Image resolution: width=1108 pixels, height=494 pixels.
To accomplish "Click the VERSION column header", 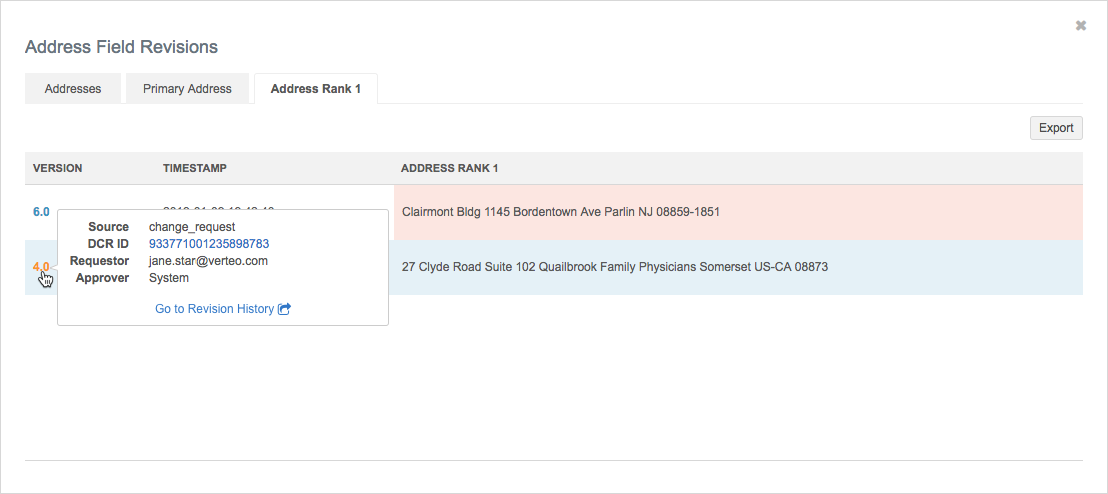I will point(58,168).
